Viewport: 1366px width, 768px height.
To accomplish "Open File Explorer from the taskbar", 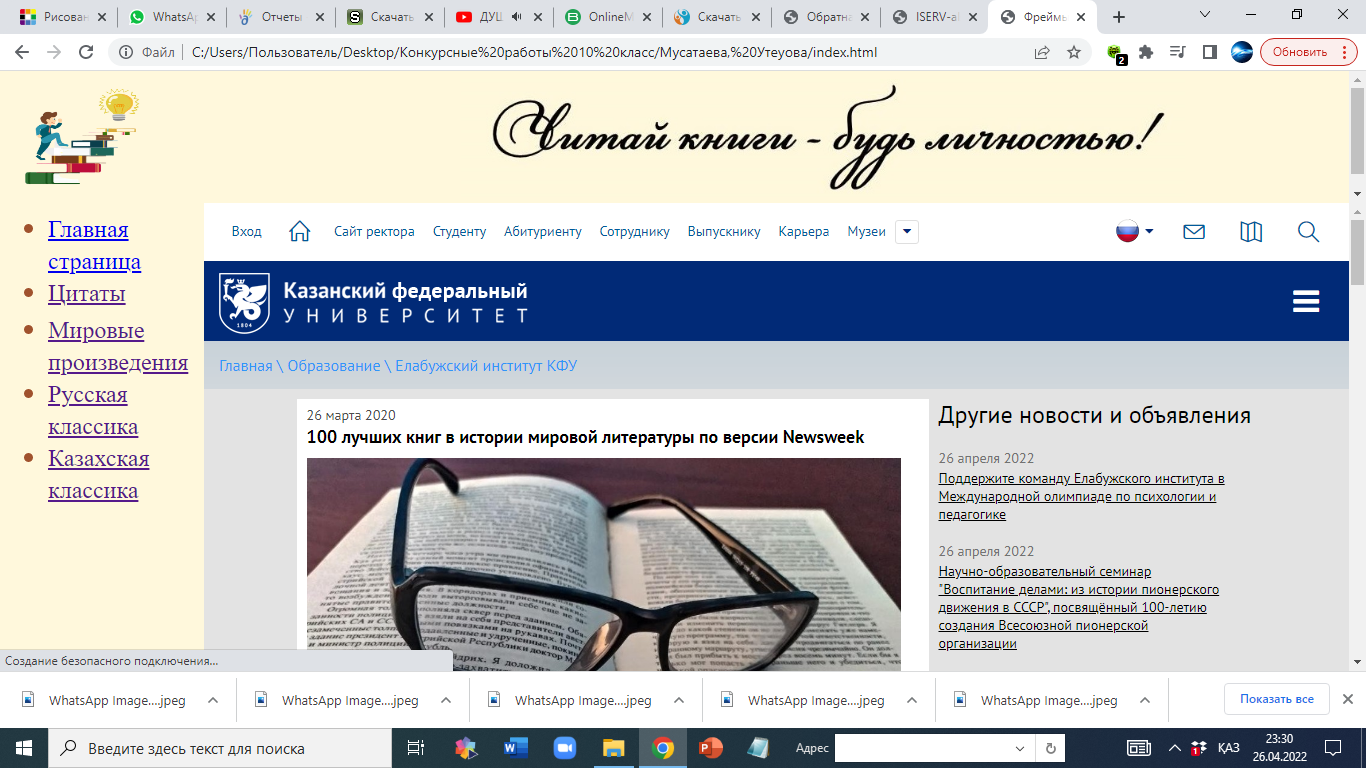I will tap(613, 747).
